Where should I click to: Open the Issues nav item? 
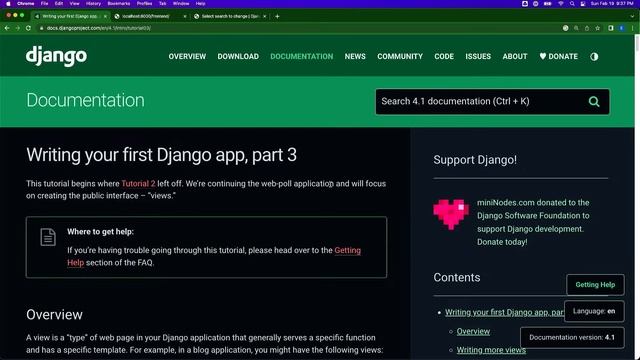(478, 57)
